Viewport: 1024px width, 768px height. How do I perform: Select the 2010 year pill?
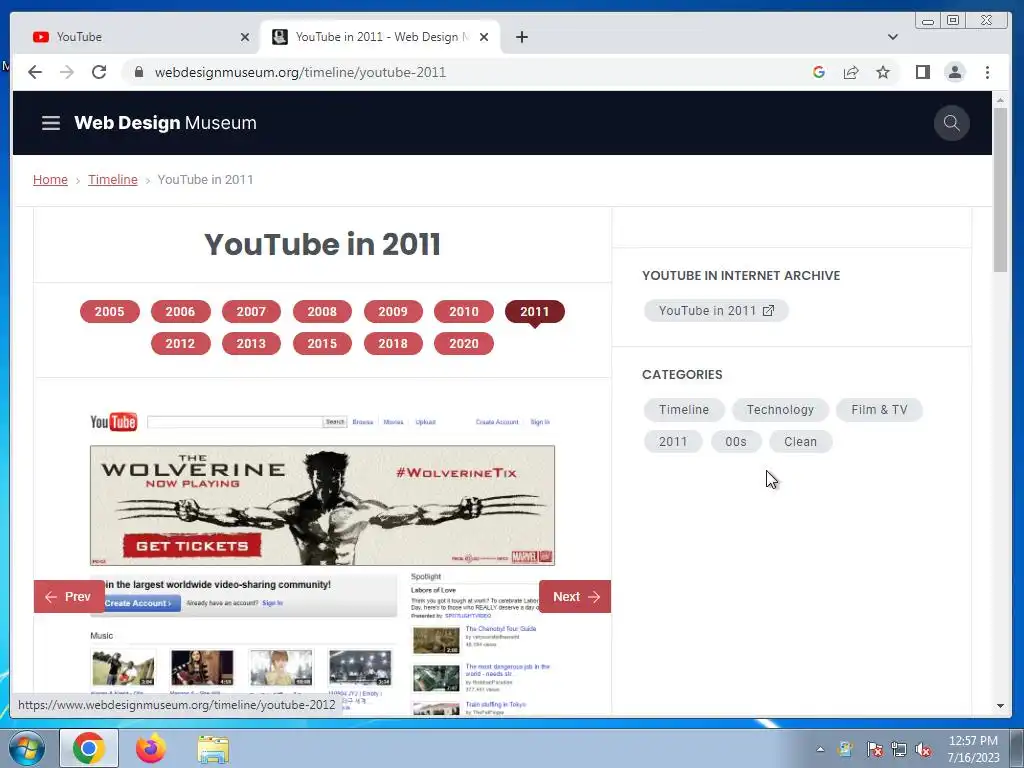click(x=464, y=312)
